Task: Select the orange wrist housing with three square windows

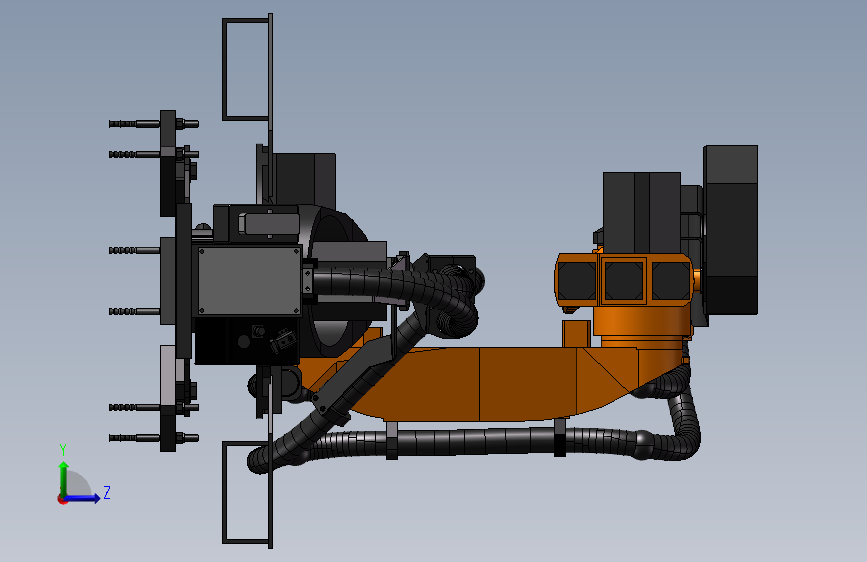Action: pos(624,280)
